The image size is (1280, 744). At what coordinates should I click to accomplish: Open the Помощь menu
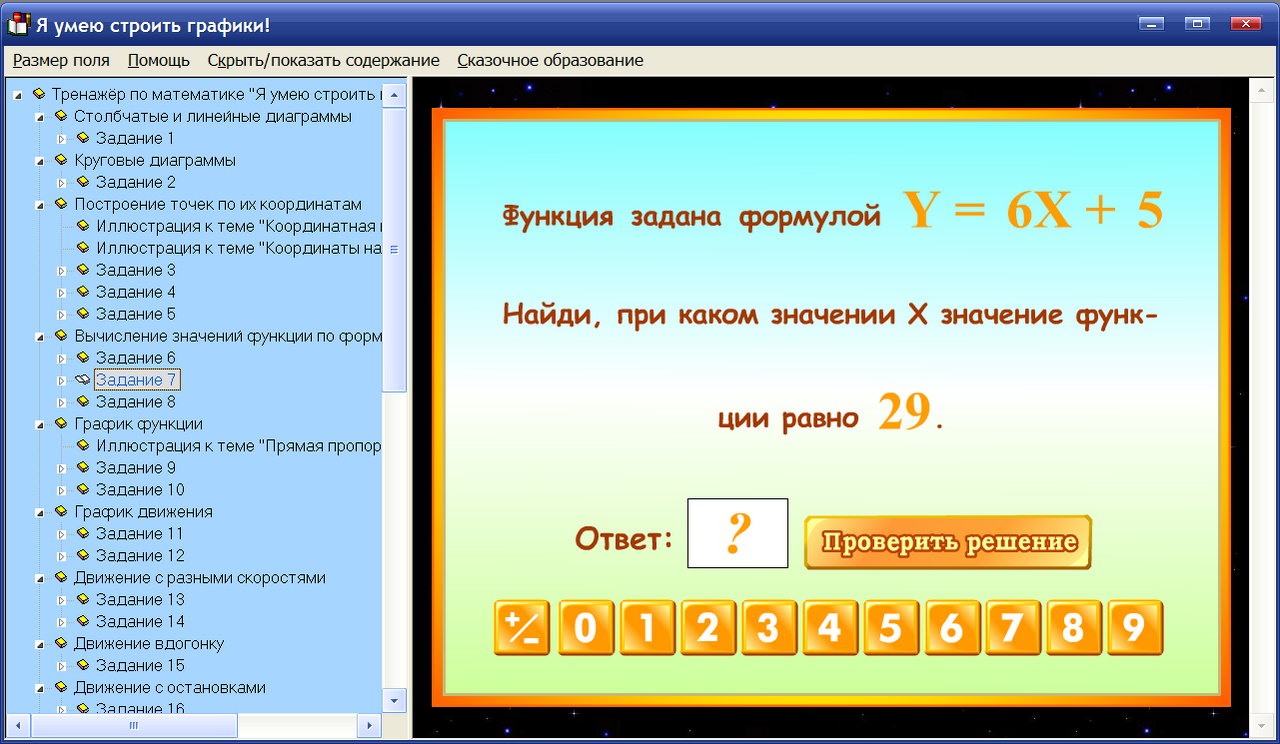tap(157, 60)
